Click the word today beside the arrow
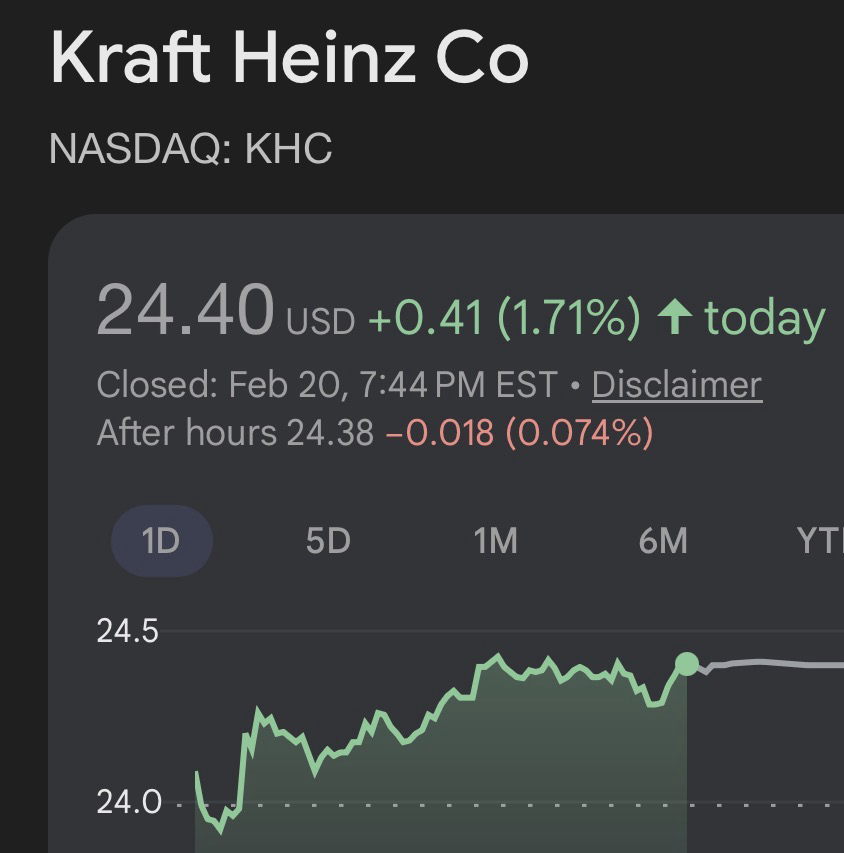Viewport: 844px width, 853px height. [x=764, y=318]
